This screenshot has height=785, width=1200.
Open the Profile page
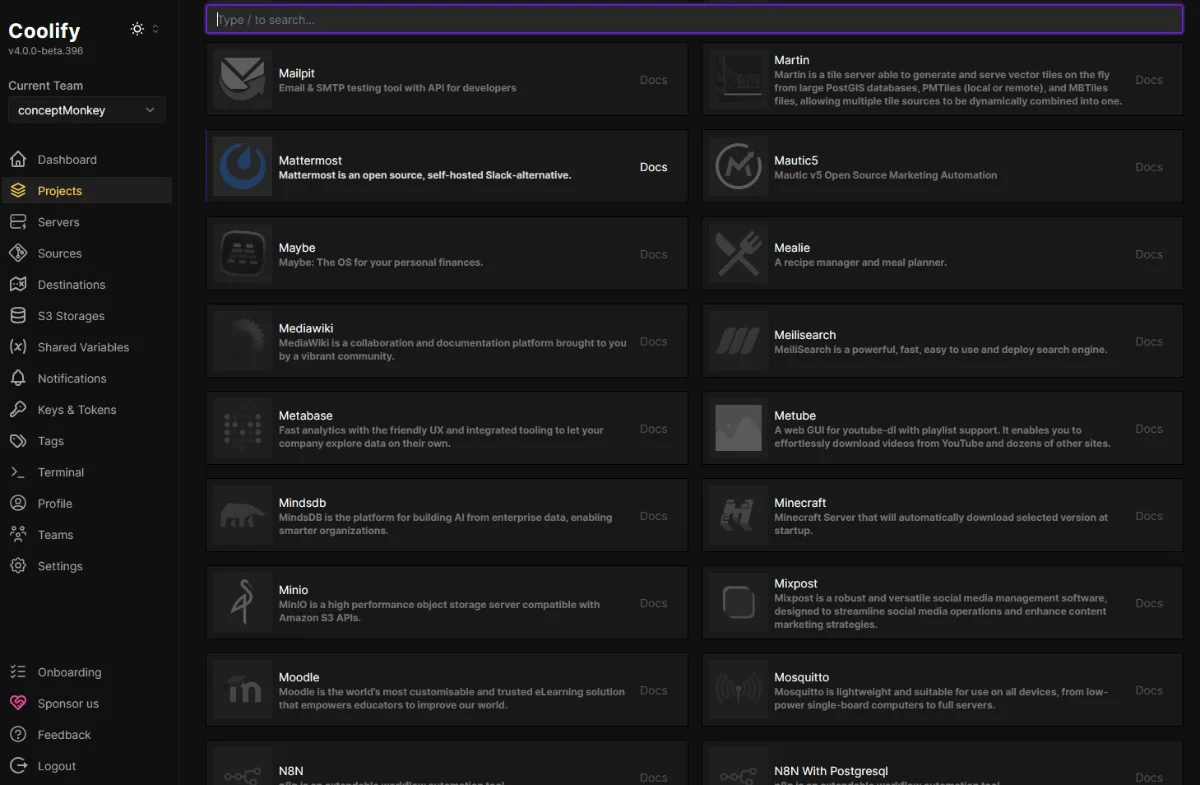click(x=87, y=503)
